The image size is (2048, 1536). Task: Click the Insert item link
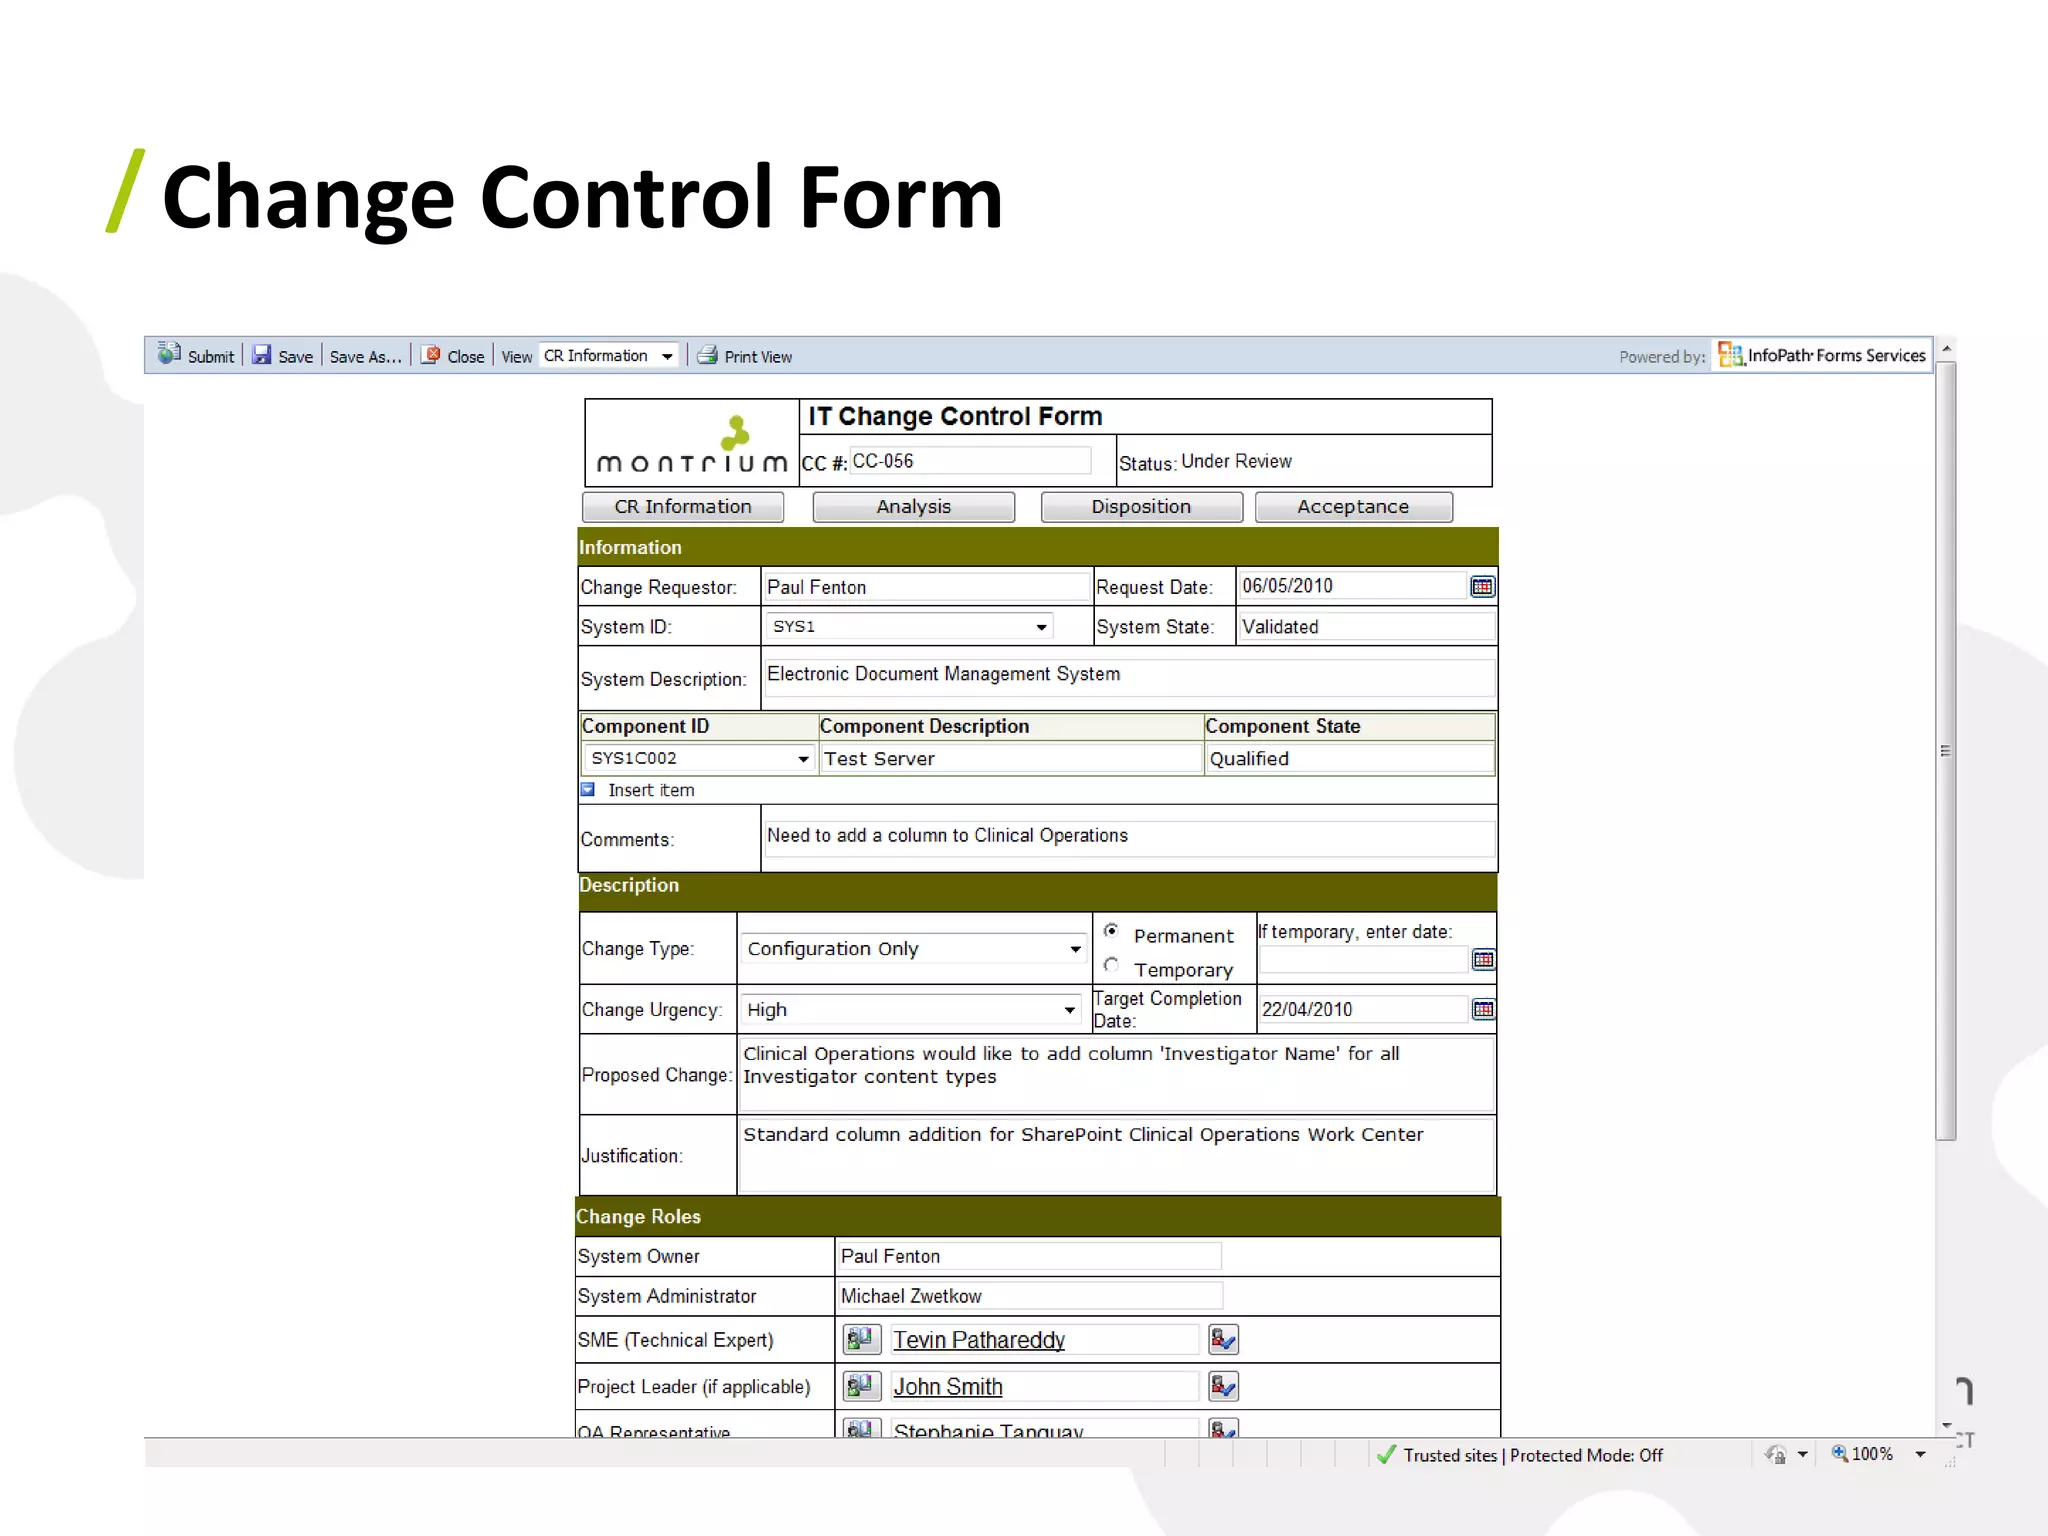tap(651, 790)
